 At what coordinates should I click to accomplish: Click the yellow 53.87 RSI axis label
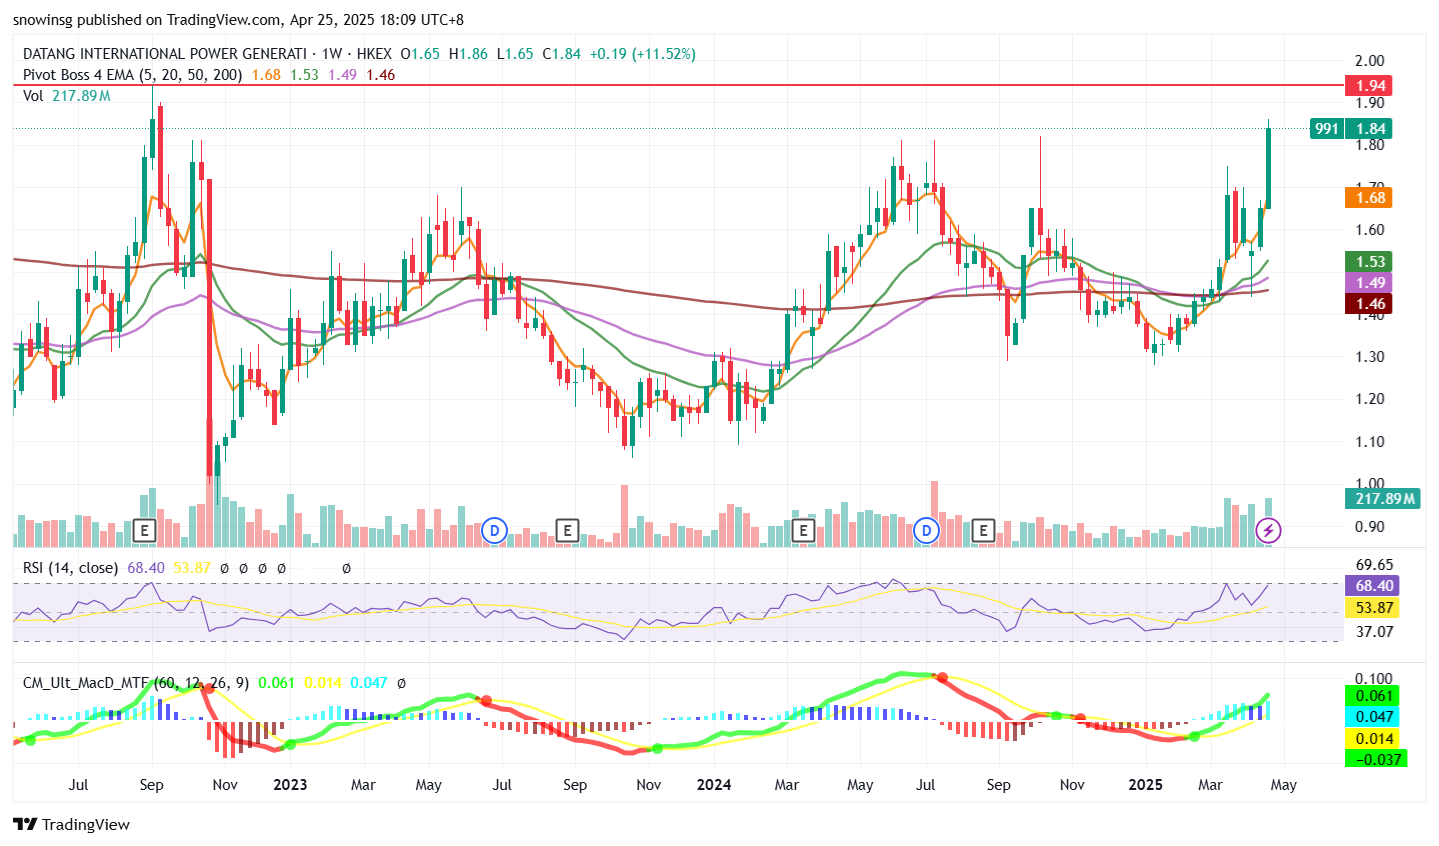[x=1372, y=608]
